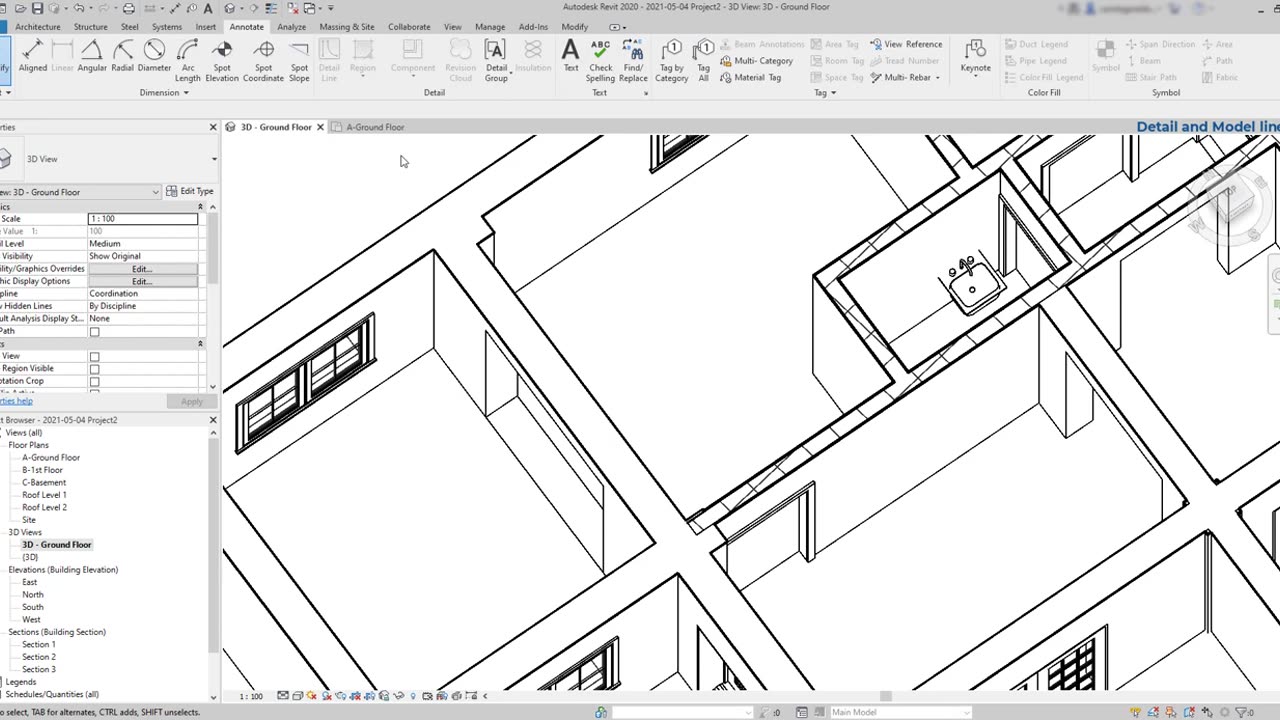Switch to the Architecture ribbon tab
Image resolution: width=1280 pixels, height=720 pixels.
click(x=38, y=27)
